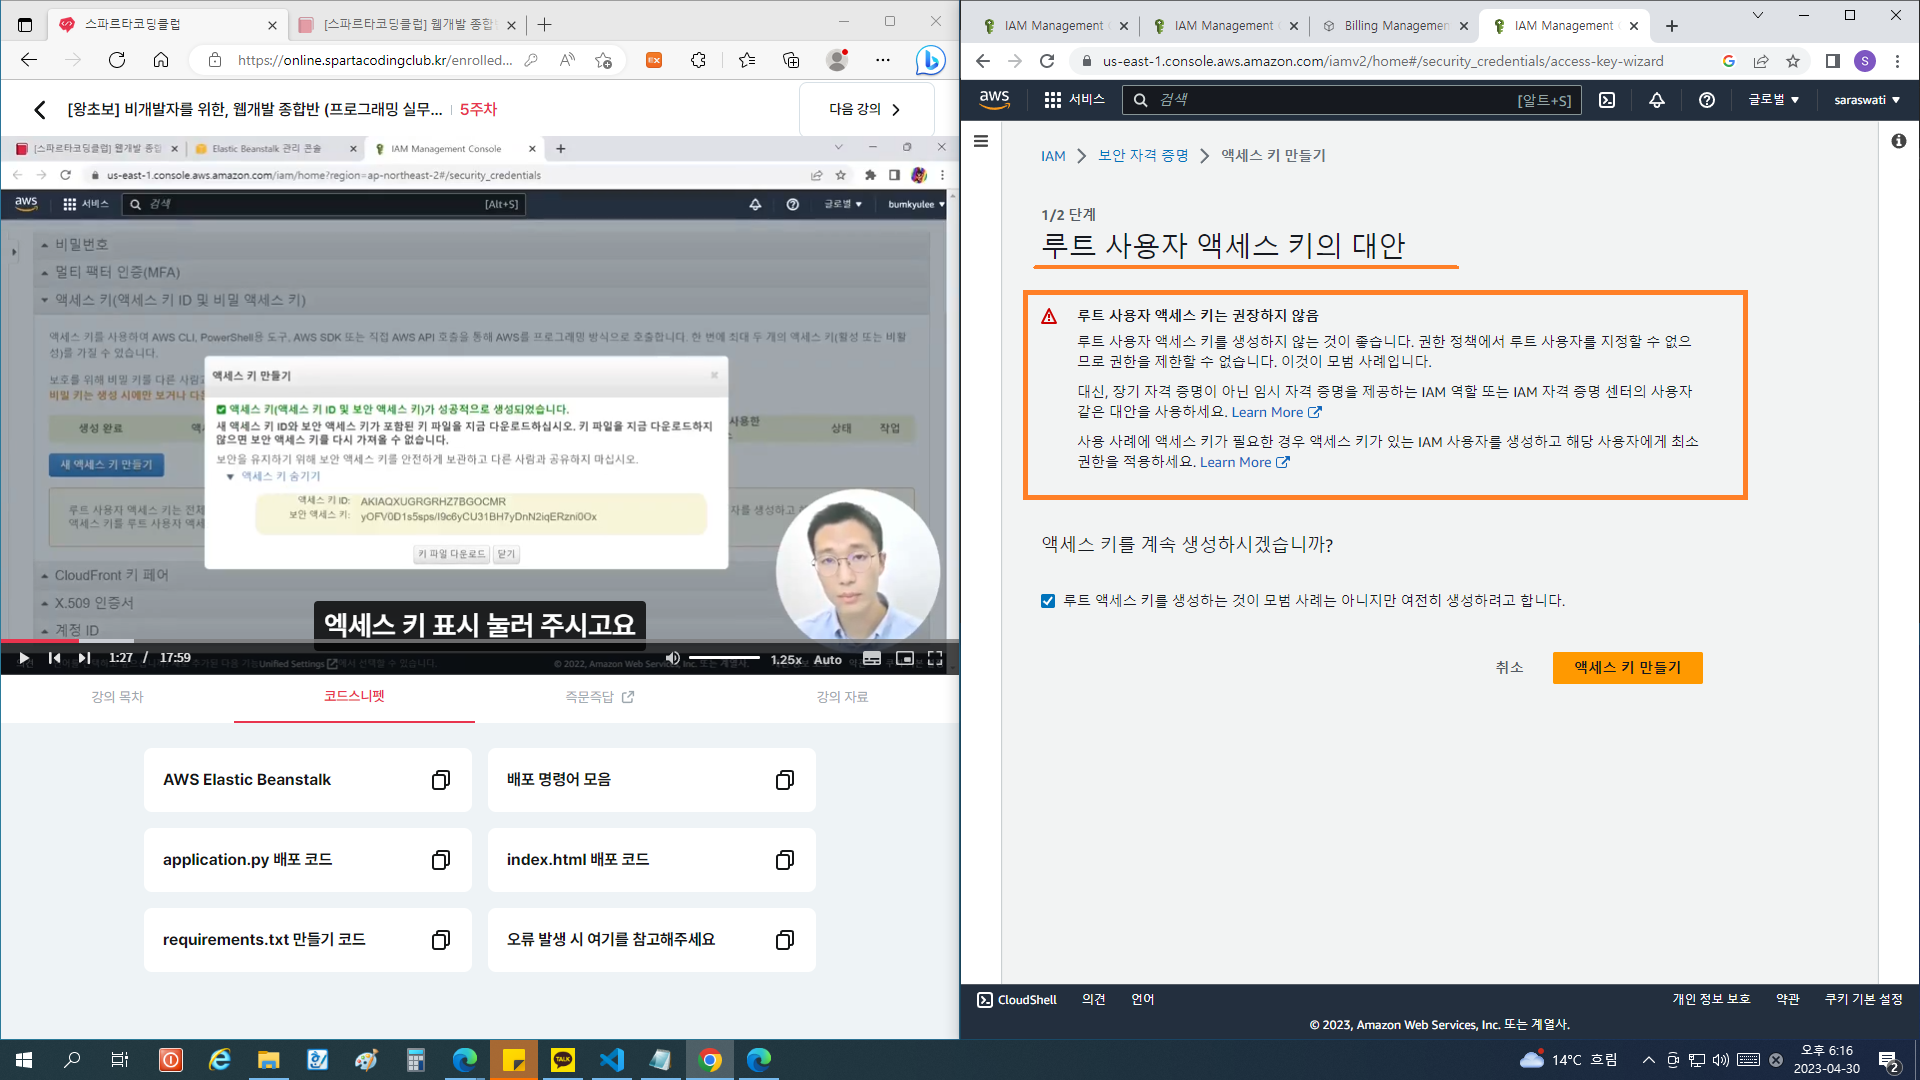Open Visual Studio Code from taskbar

(612, 1060)
